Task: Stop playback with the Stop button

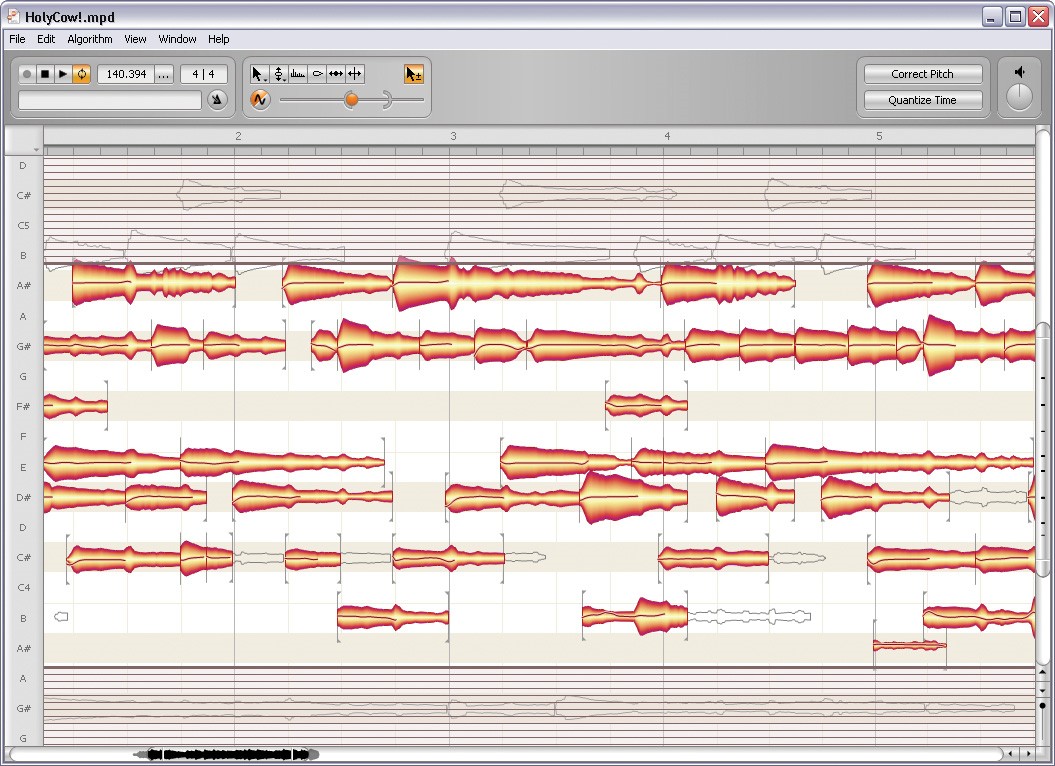Action: [x=44, y=74]
